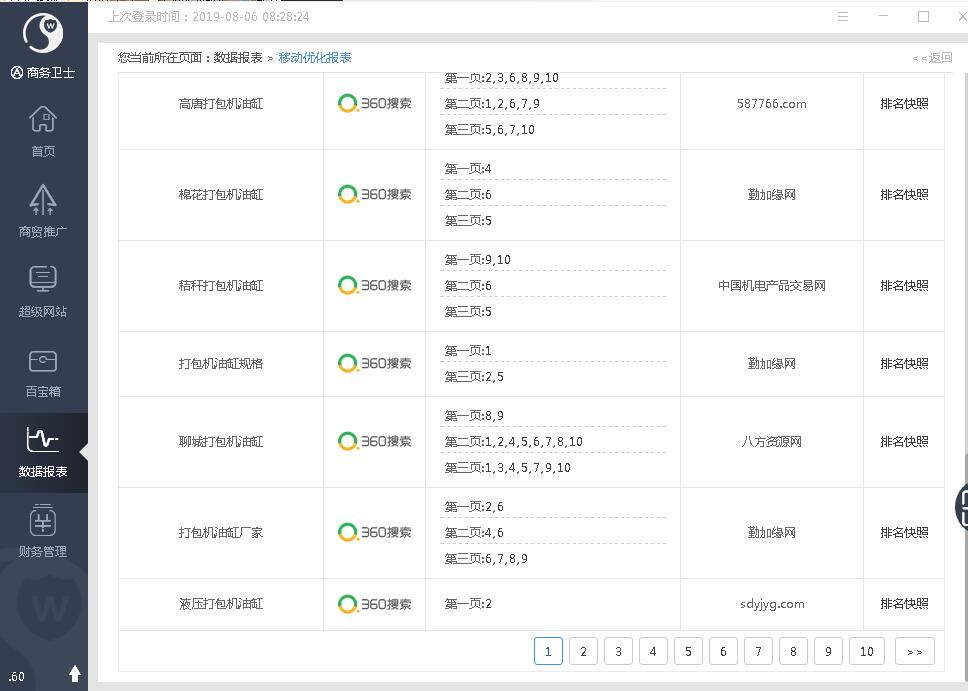Go to page 10 in pagination
The height and width of the screenshot is (691, 968).
tap(866, 651)
